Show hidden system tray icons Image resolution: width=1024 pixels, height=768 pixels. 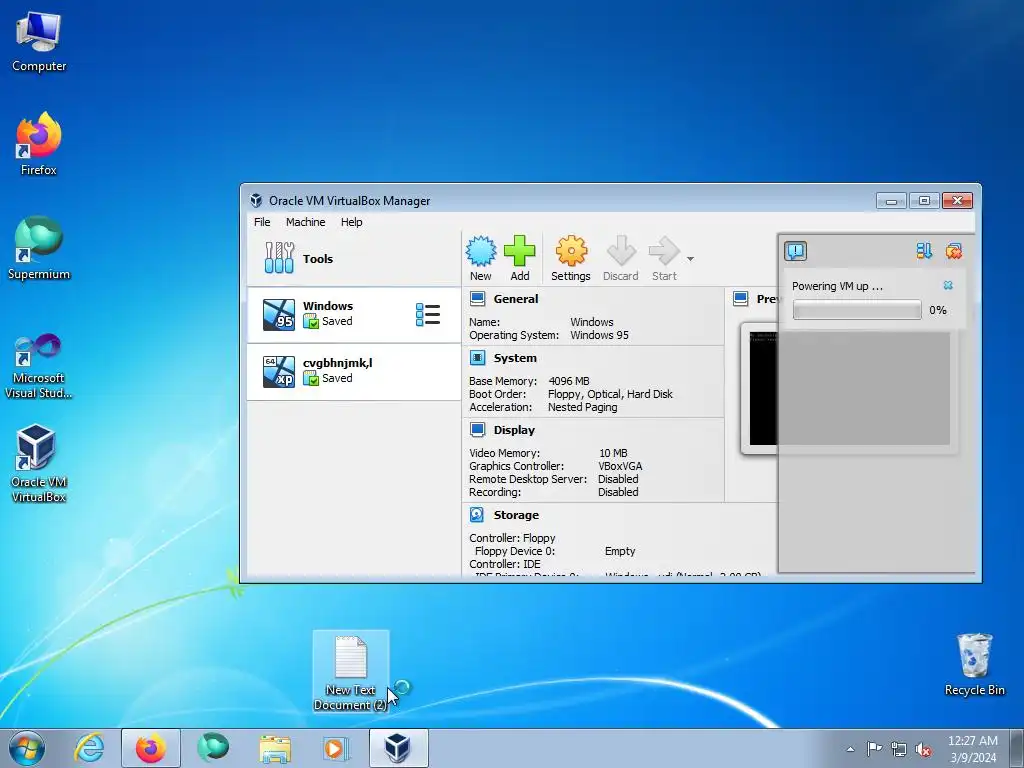pyautogui.click(x=850, y=749)
